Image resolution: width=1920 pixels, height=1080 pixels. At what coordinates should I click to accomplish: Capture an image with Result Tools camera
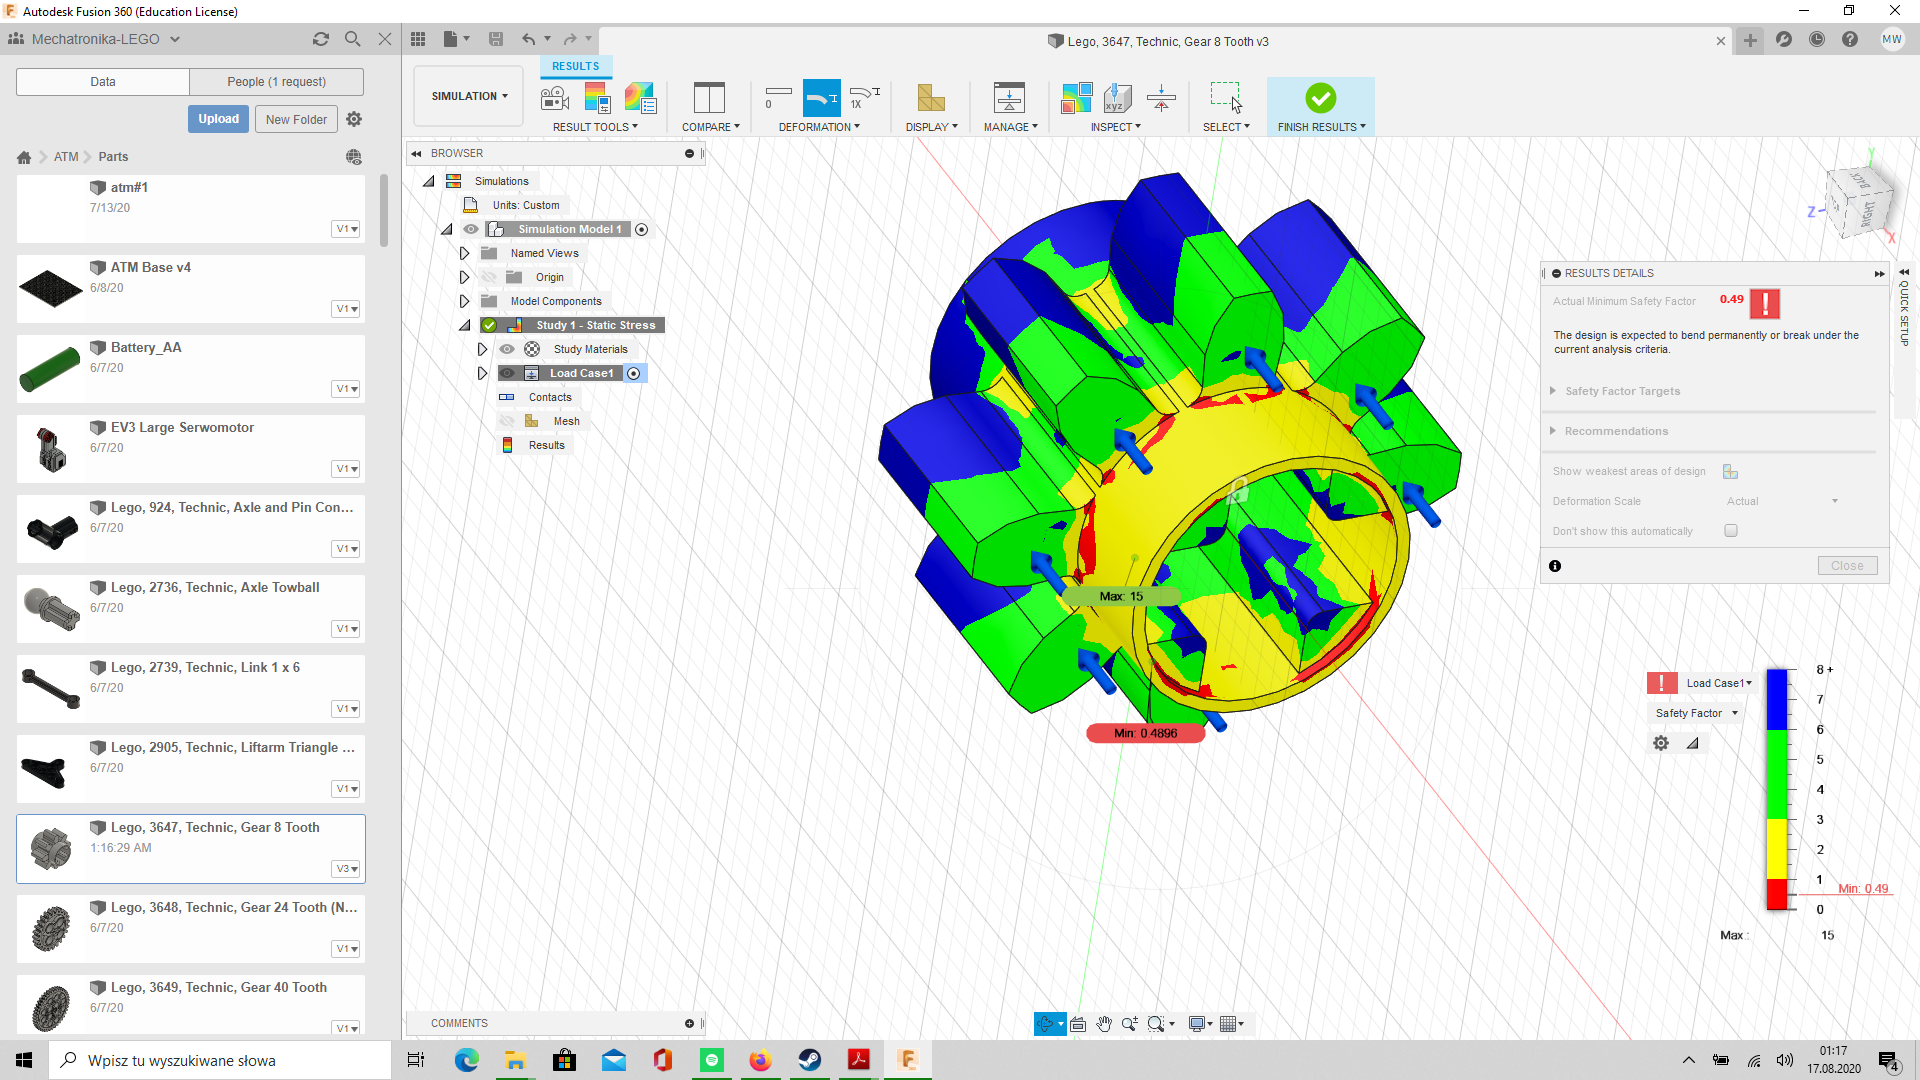554,98
